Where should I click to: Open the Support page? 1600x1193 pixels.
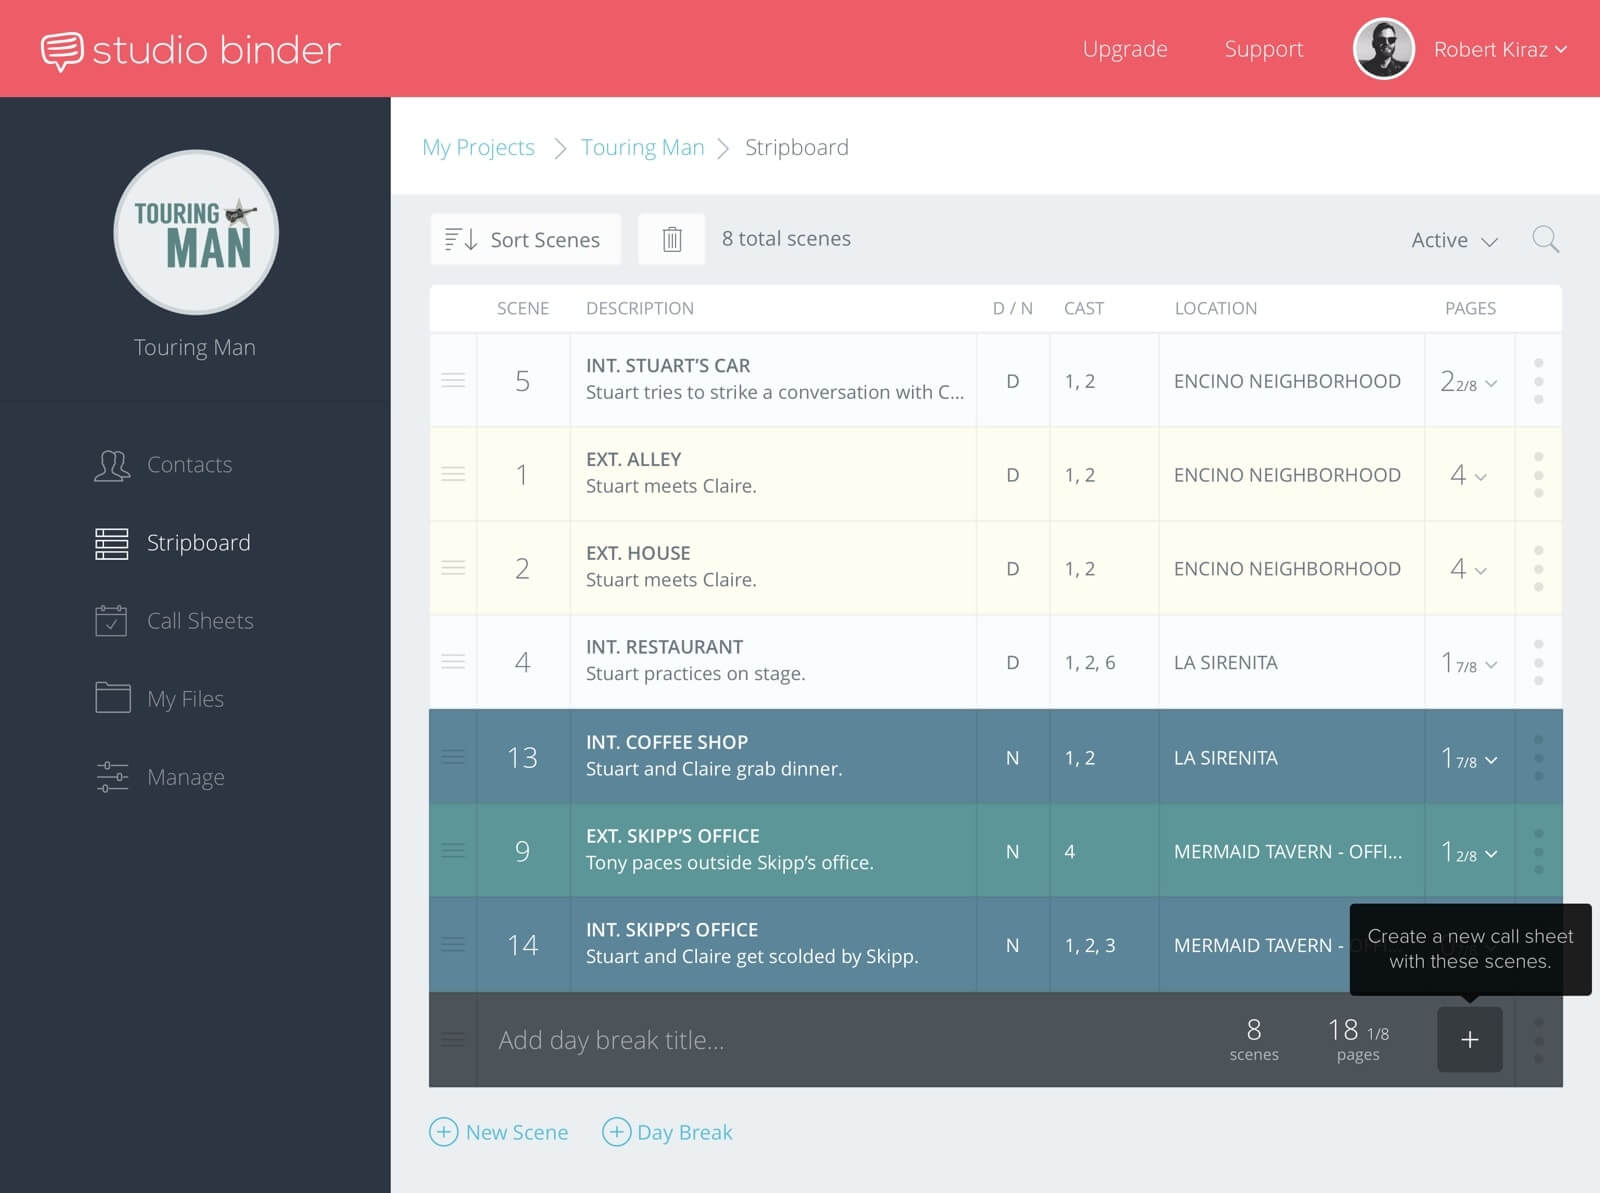click(x=1264, y=49)
